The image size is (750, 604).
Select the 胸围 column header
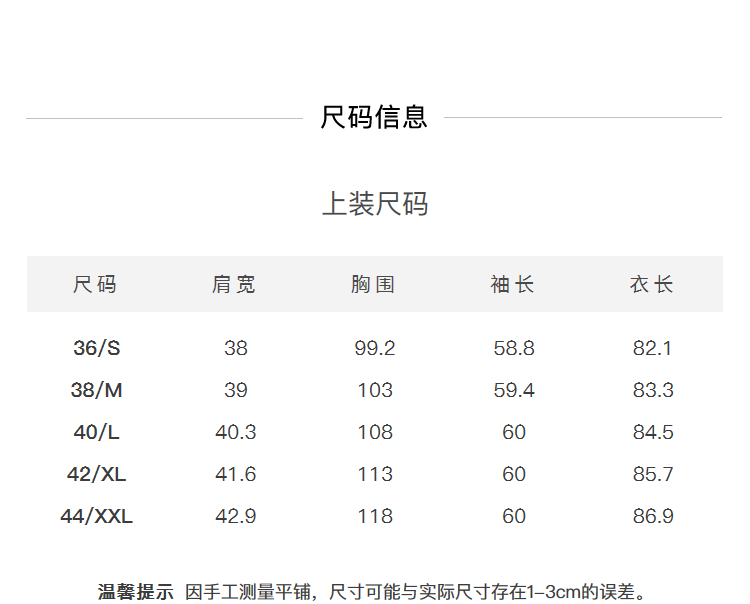[x=374, y=285]
